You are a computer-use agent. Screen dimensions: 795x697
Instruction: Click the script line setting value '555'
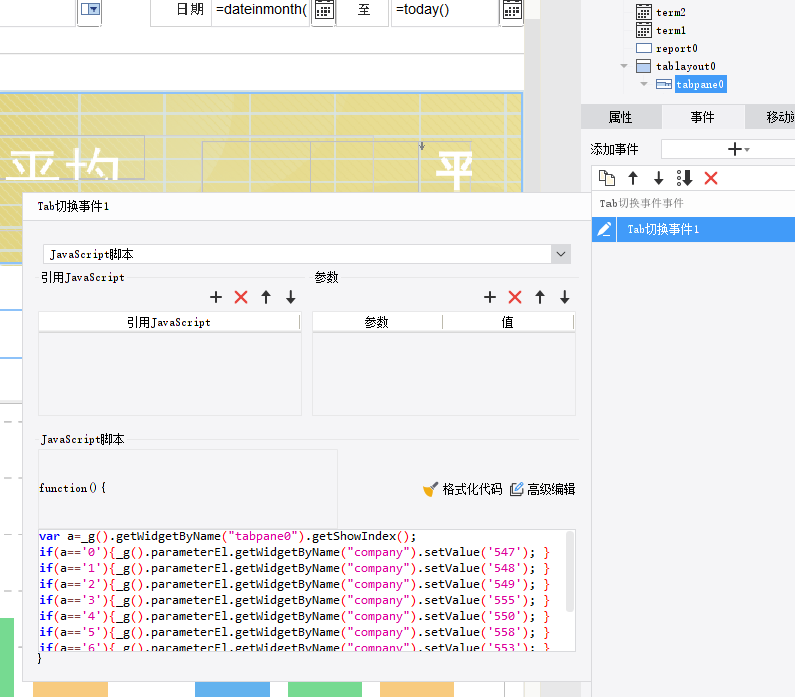click(x=294, y=600)
